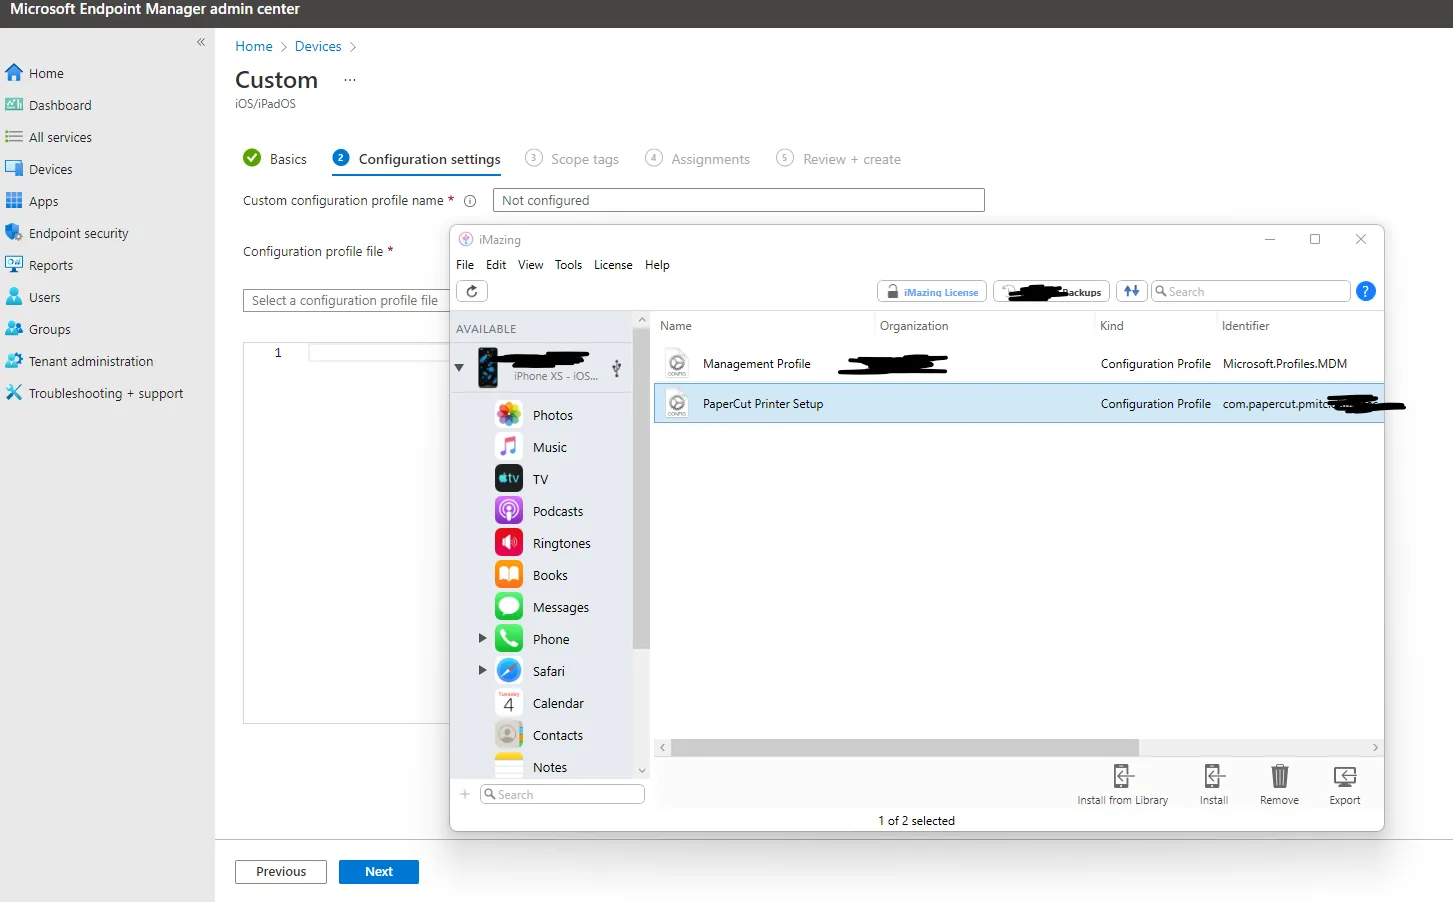Go to Devices in the sidebar

40,169
